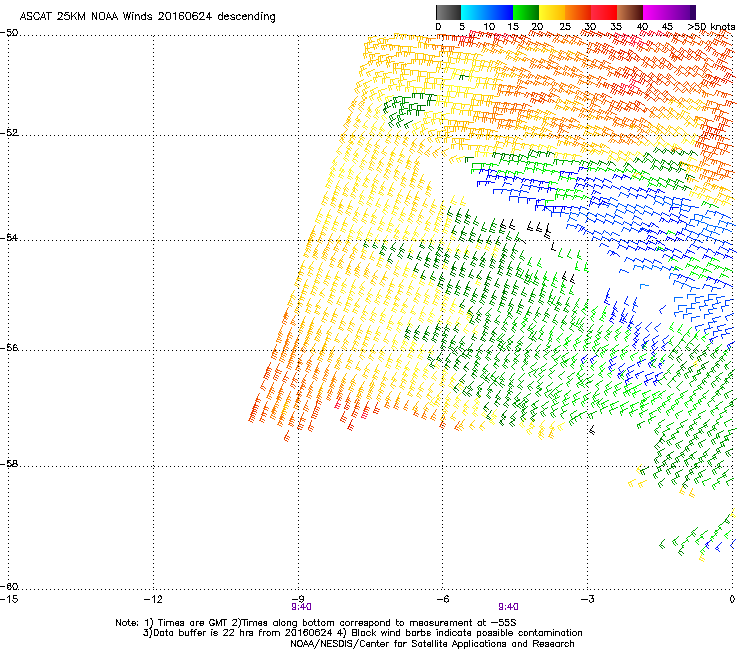Click the longitude label '-6'
This screenshot has width=740, height=650.
[x=442, y=599]
